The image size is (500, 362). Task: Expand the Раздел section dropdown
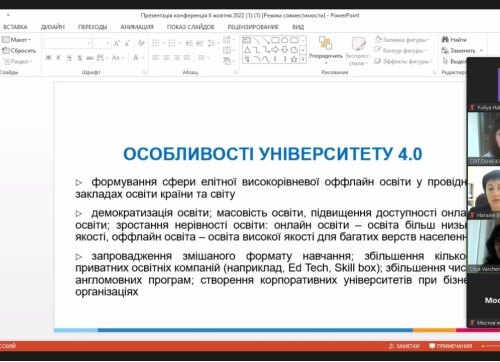tap(17, 62)
